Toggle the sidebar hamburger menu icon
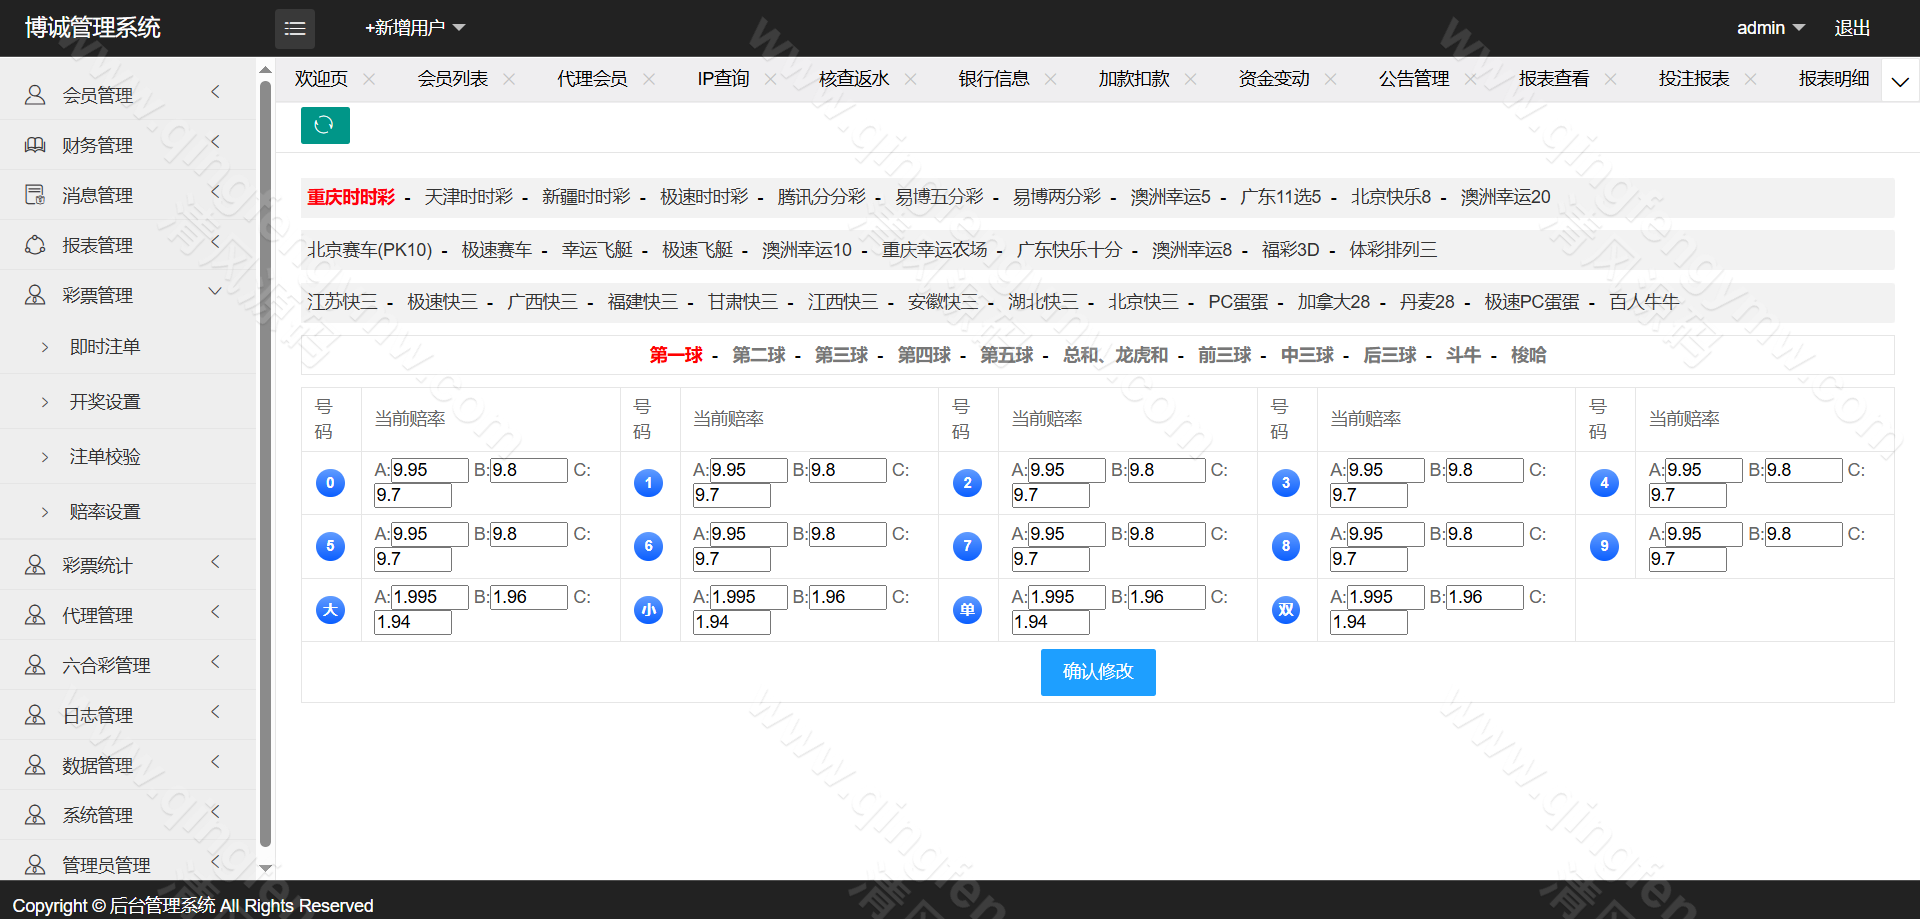 pos(295,29)
